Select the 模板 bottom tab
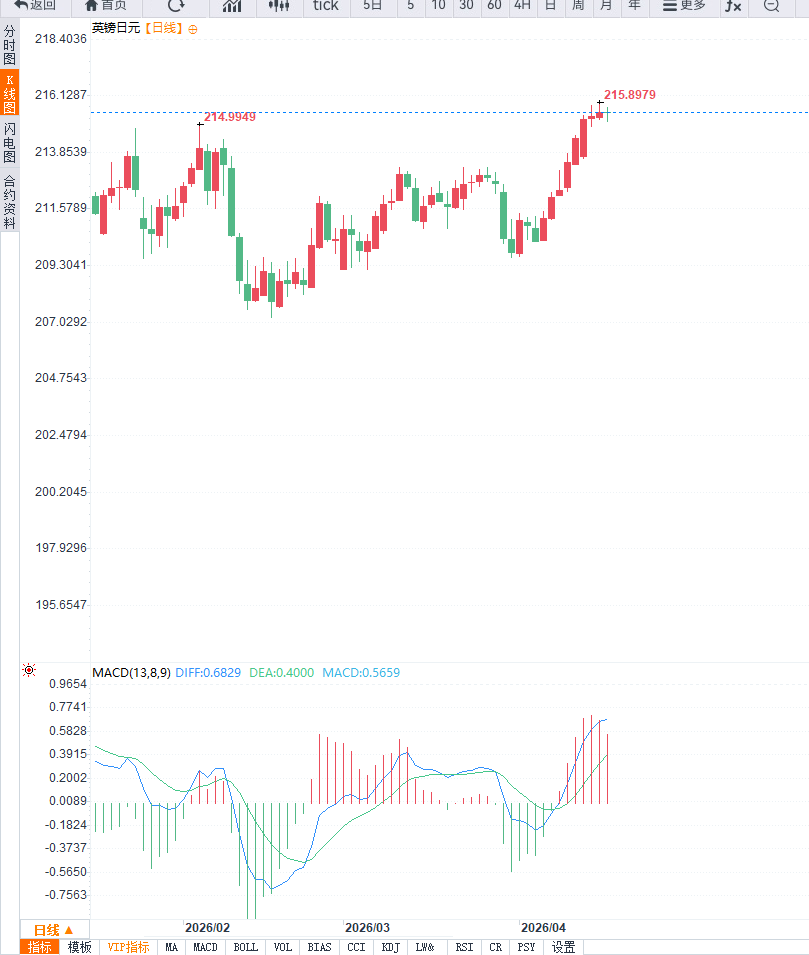The image size is (809, 955). [79, 947]
